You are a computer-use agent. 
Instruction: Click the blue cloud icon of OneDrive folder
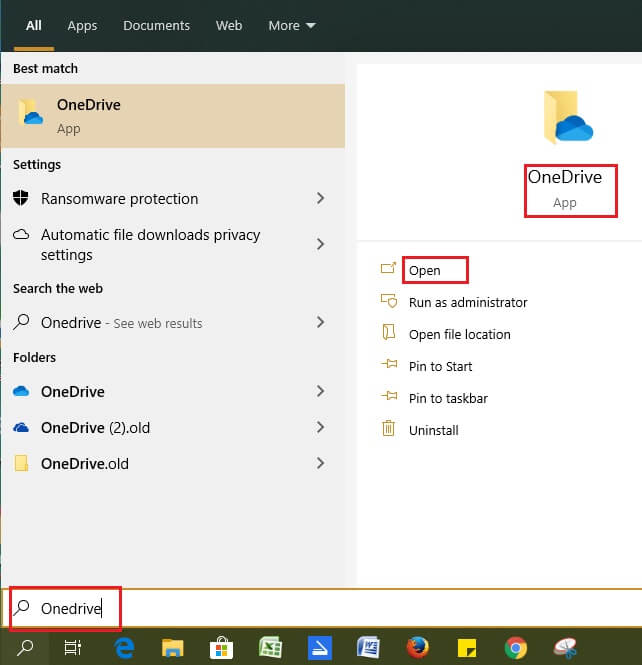click(x=21, y=391)
